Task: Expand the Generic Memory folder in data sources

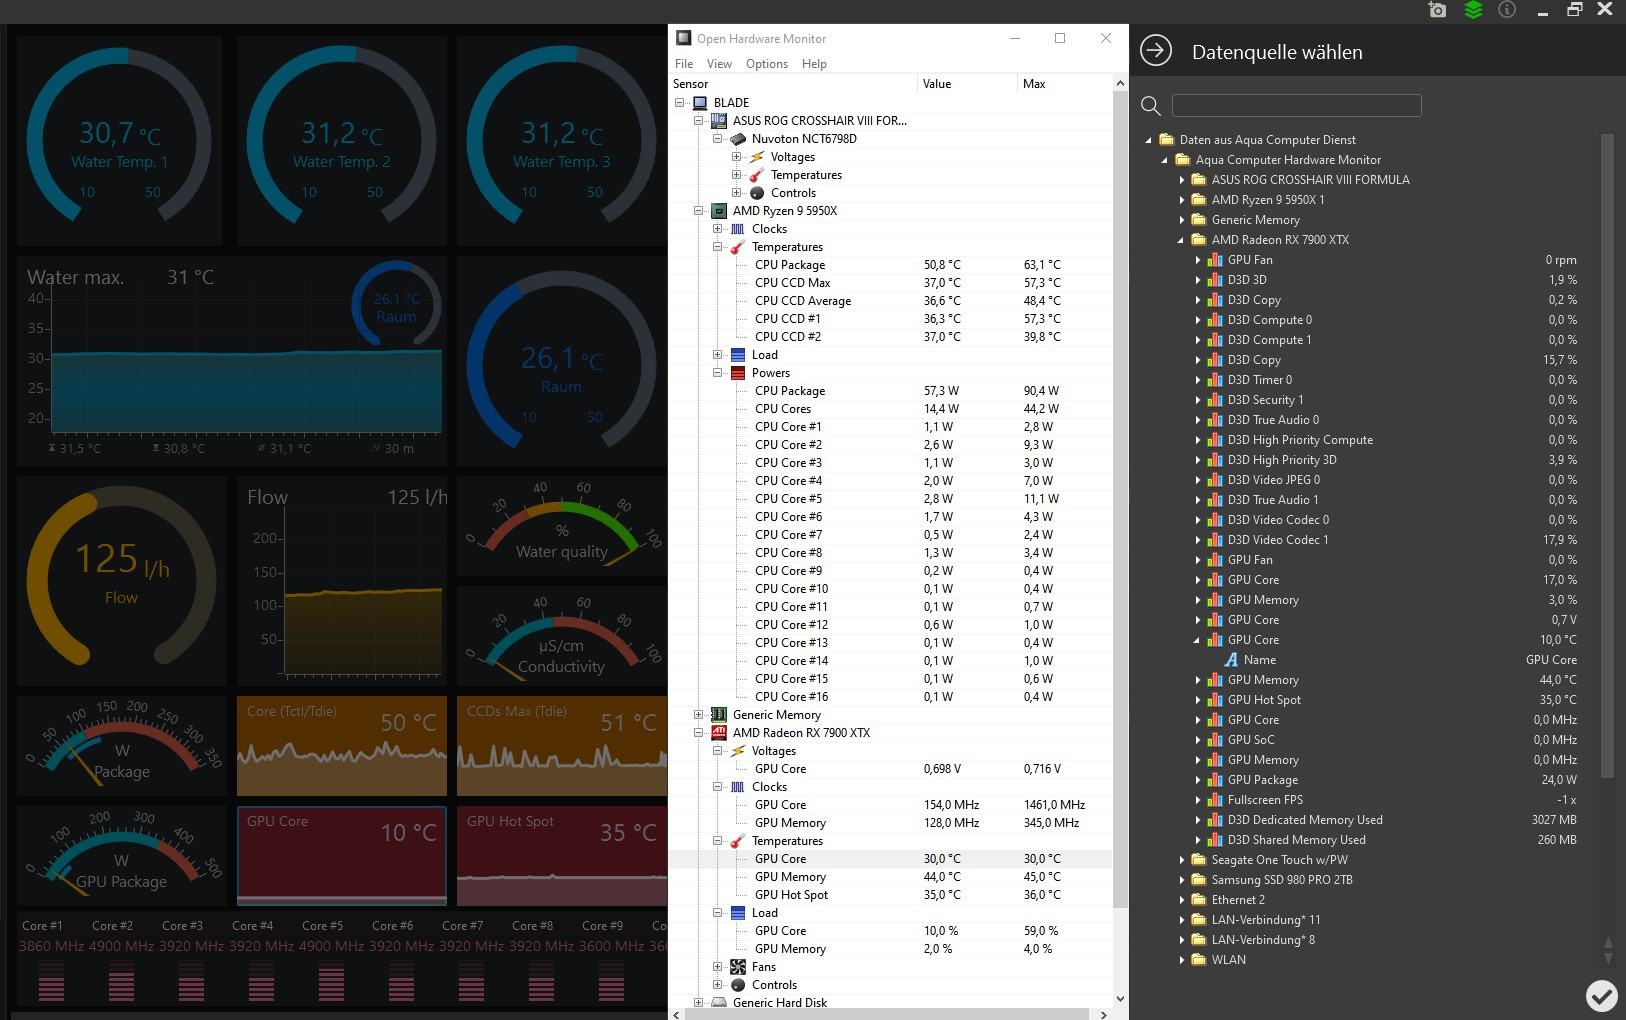Action: [1181, 220]
